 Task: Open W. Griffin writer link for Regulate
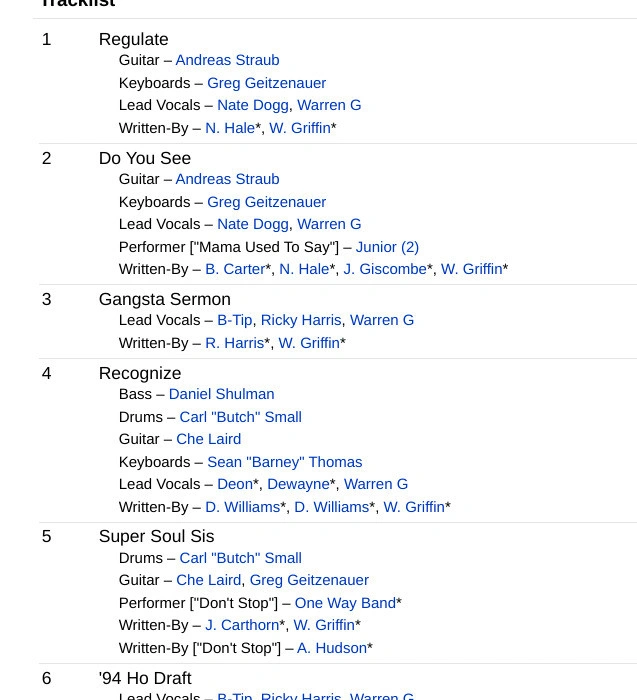pos(300,128)
